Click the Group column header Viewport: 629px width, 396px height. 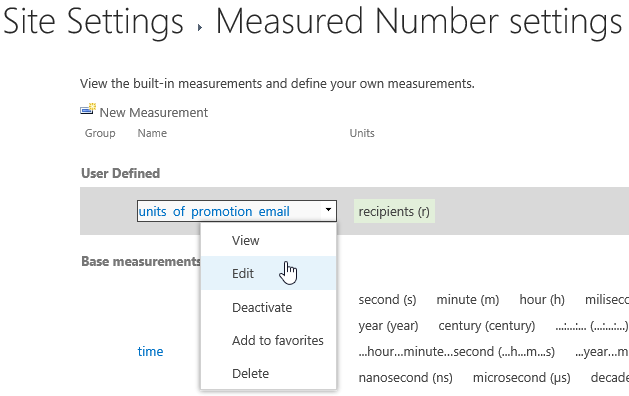[x=100, y=133]
